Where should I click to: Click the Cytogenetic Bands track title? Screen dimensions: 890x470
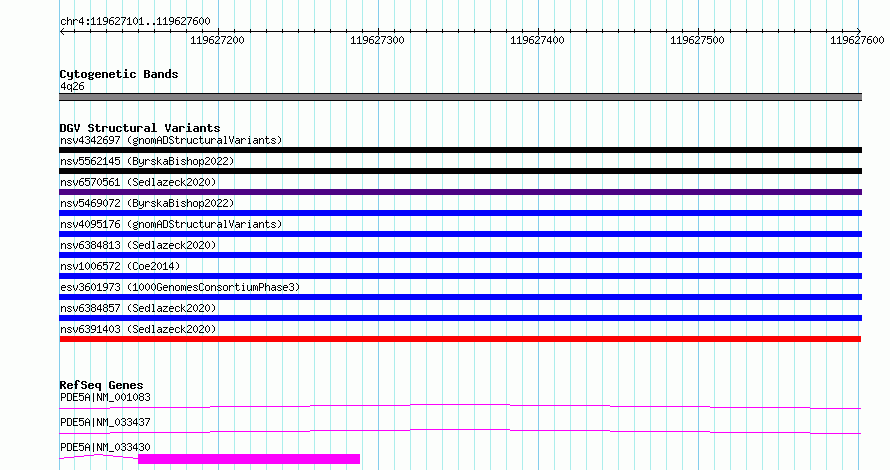tap(119, 74)
